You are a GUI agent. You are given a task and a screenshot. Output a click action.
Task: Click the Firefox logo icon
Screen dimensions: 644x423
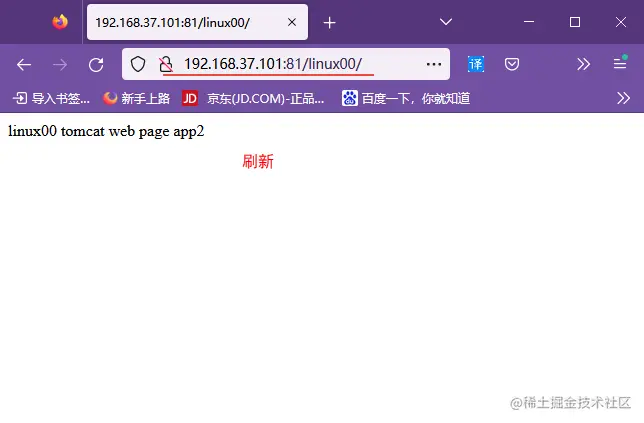pos(60,22)
